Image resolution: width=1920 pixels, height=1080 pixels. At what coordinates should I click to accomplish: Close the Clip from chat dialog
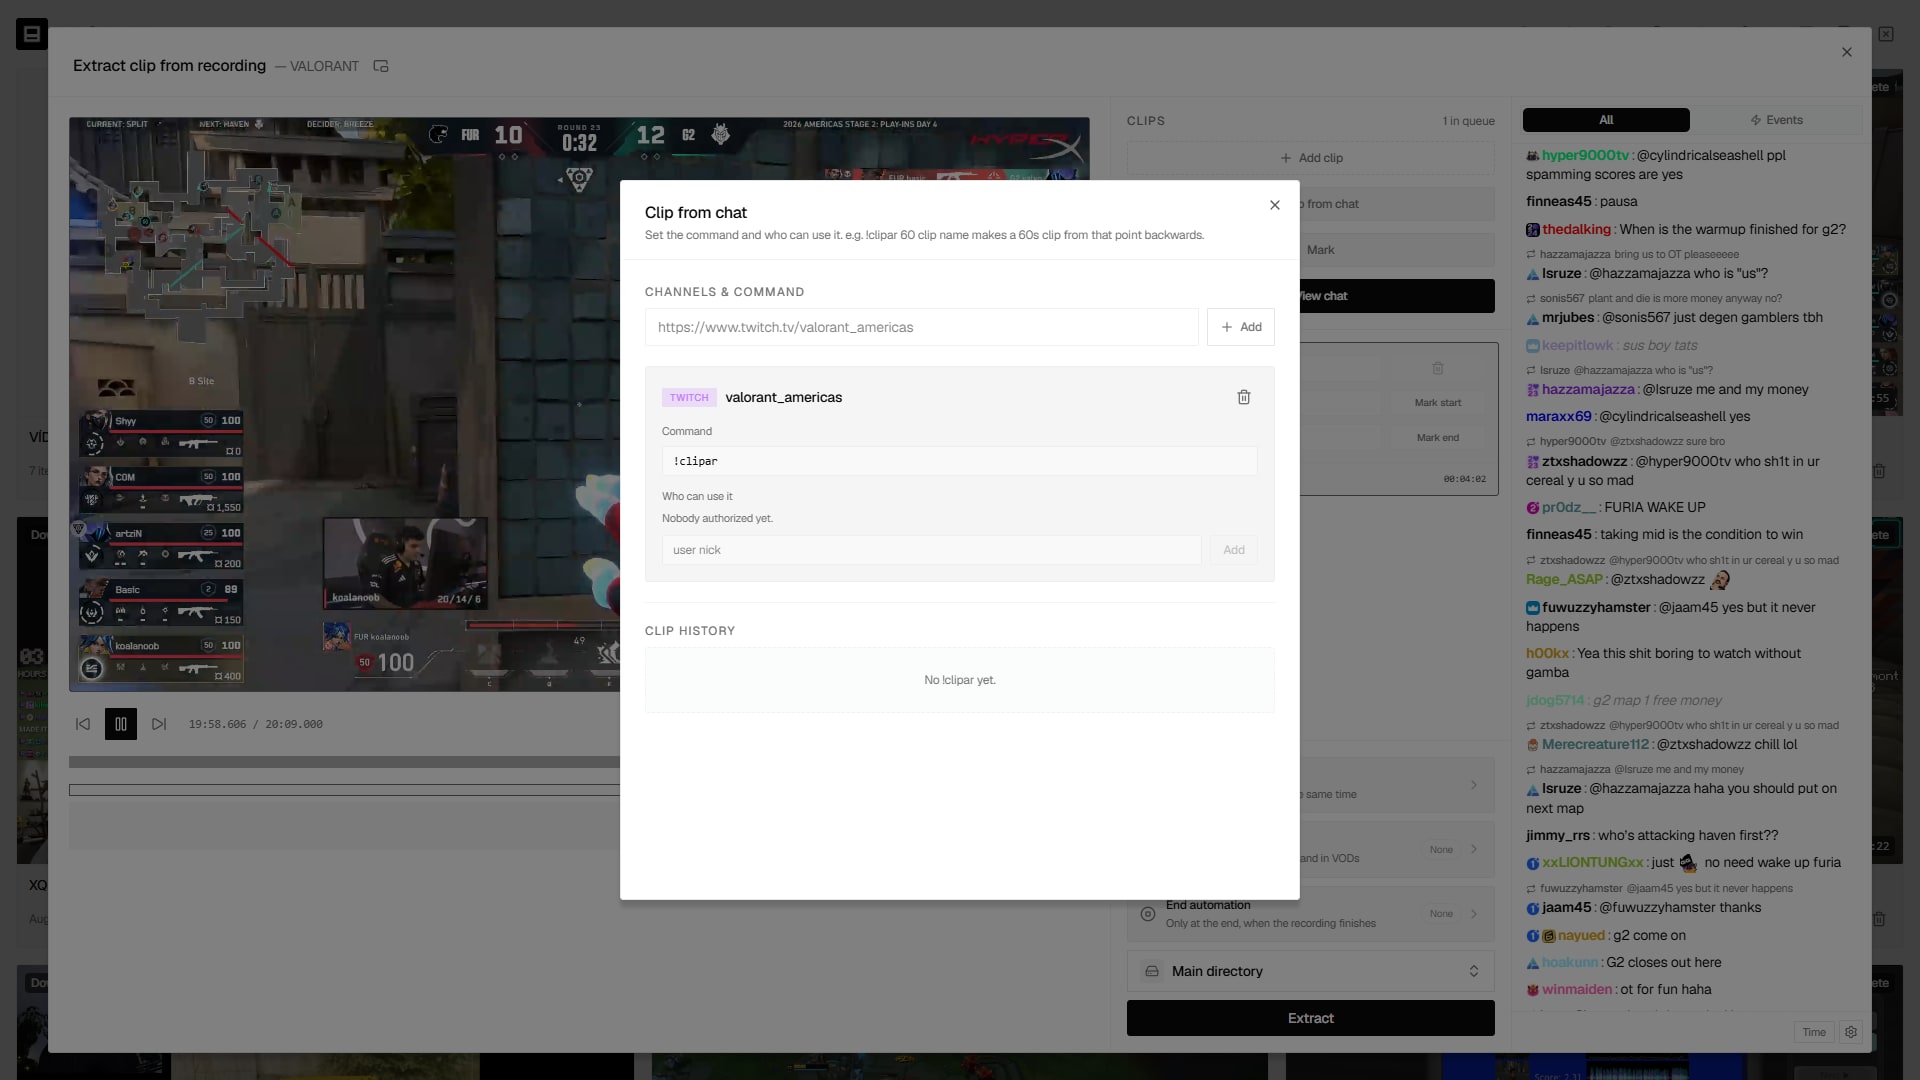point(1275,205)
